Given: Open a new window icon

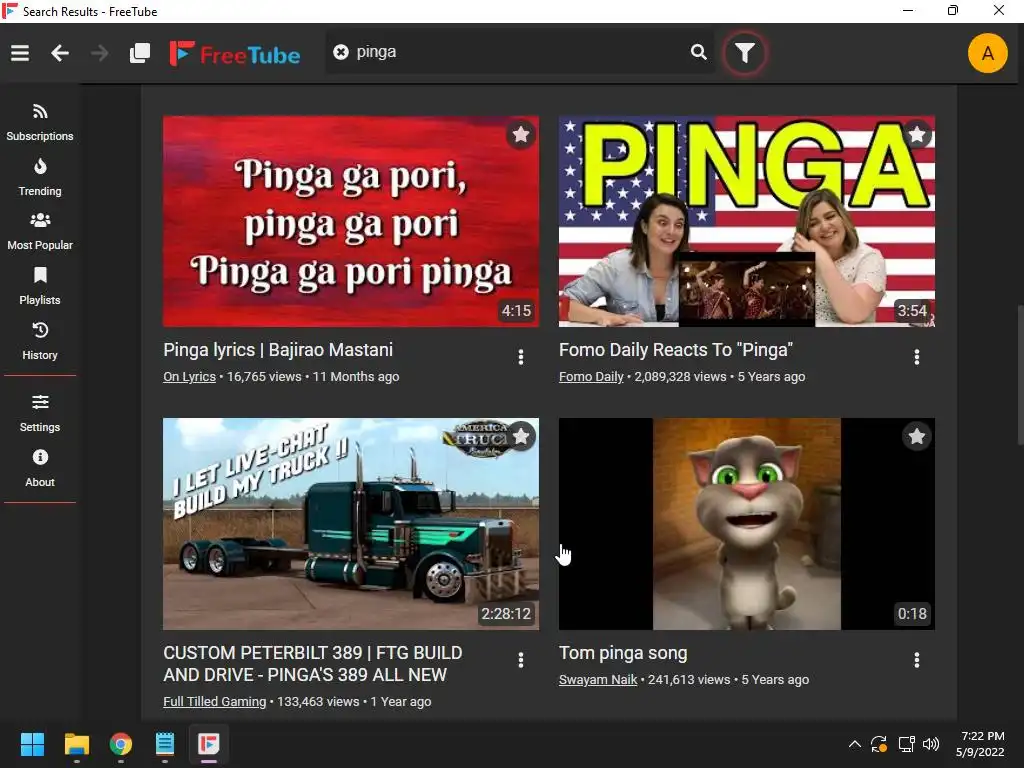Looking at the screenshot, I should point(140,53).
